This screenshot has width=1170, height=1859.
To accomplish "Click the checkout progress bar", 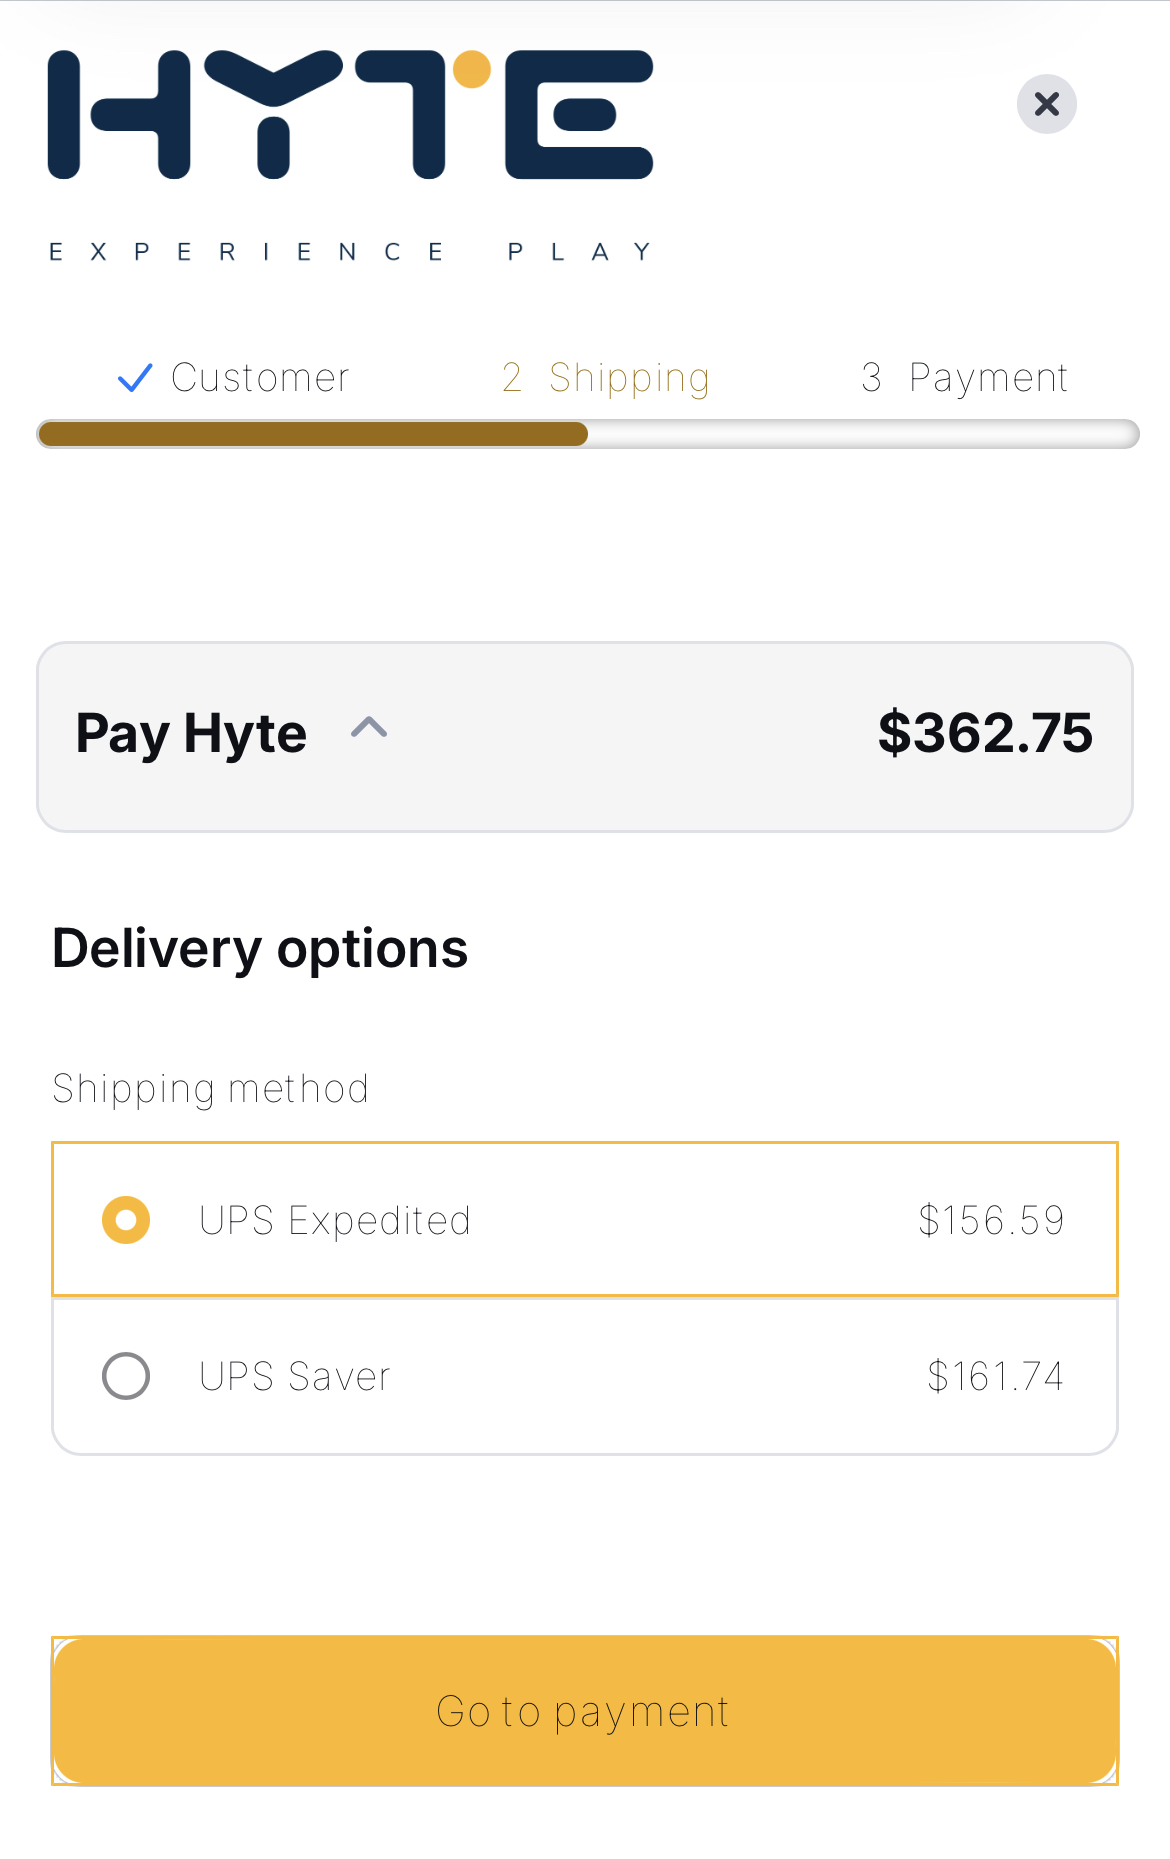I will pyautogui.click(x=588, y=434).
